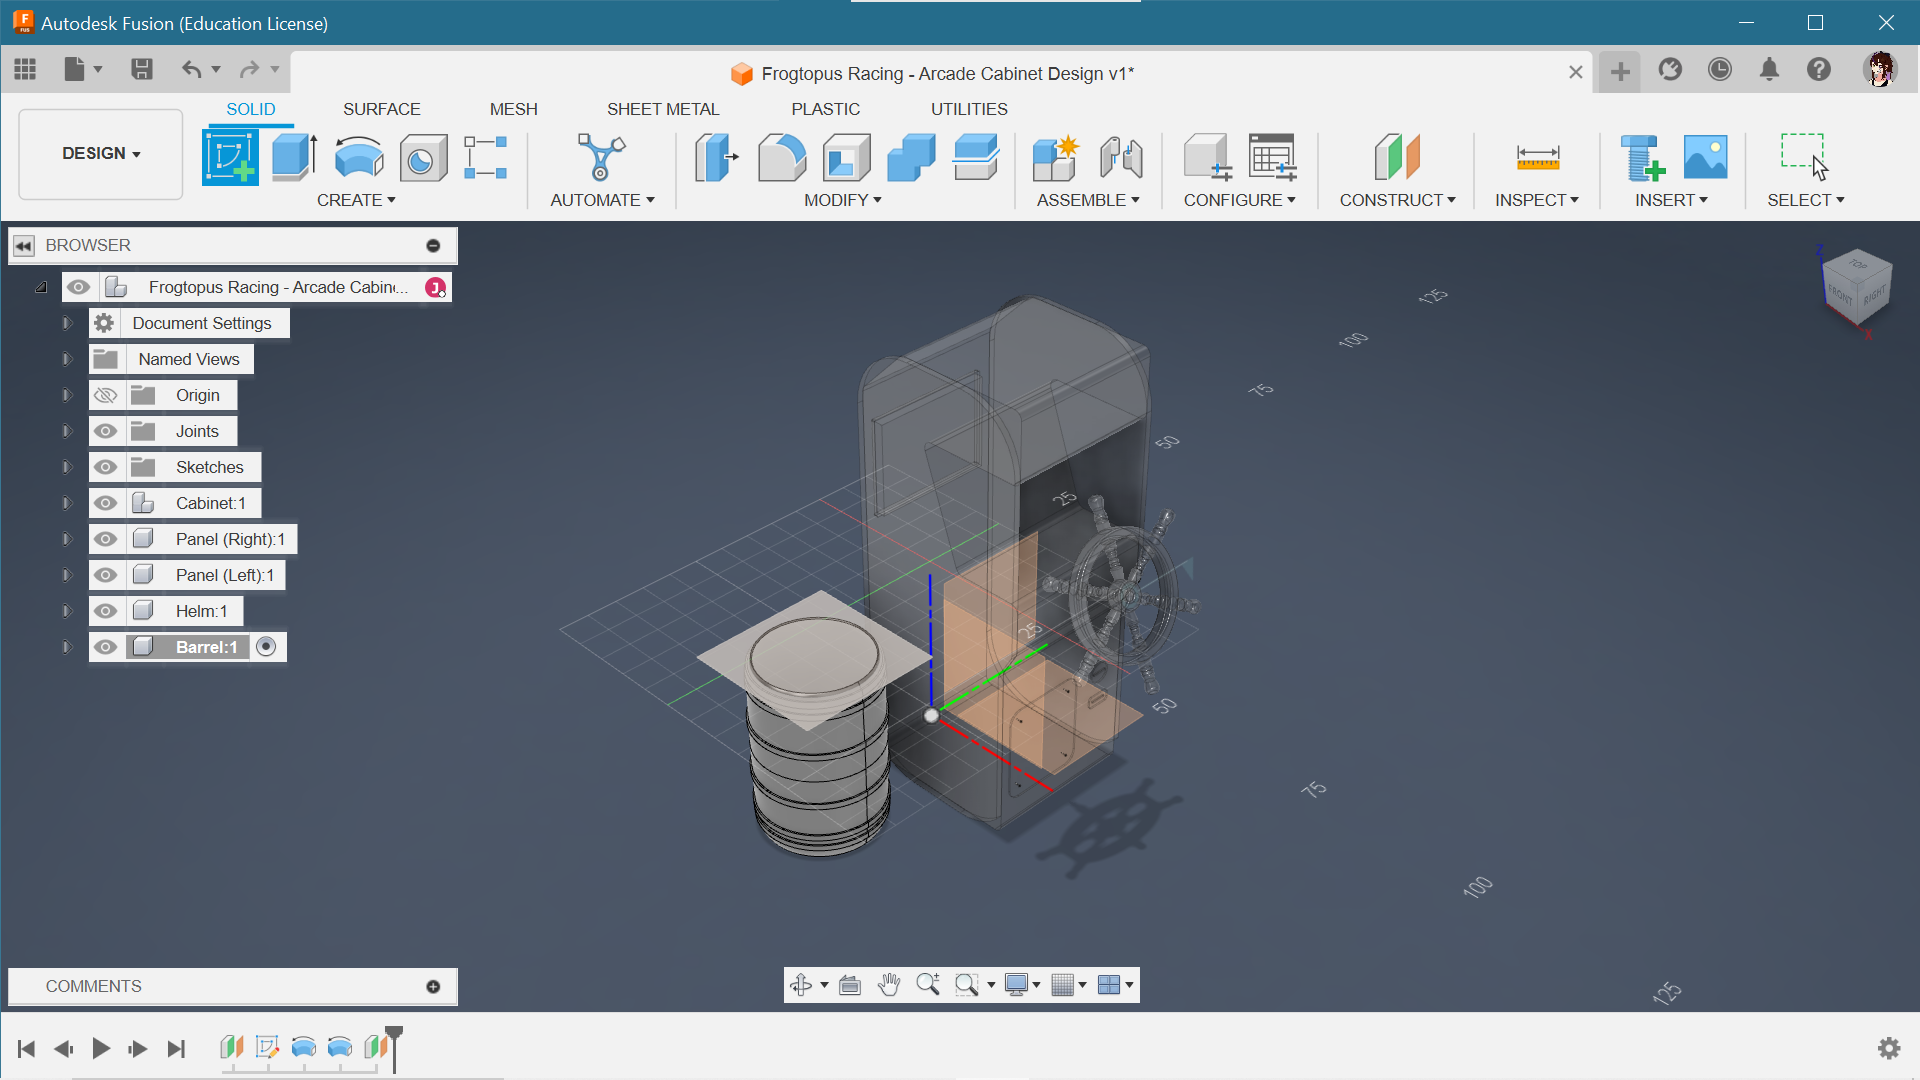Toggle visibility of Barrel:1 layer
The width and height of the screenshot is (1920, 1080).
104,646
